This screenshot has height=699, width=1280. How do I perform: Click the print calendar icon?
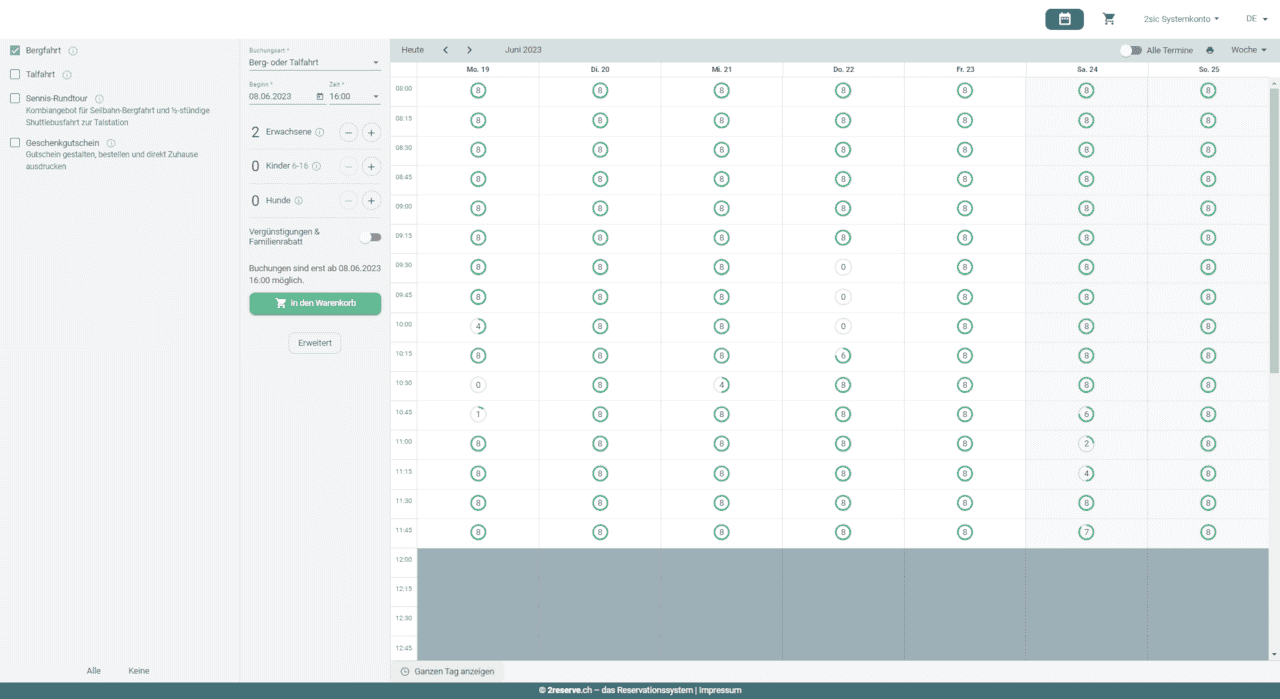(1210, 50)
